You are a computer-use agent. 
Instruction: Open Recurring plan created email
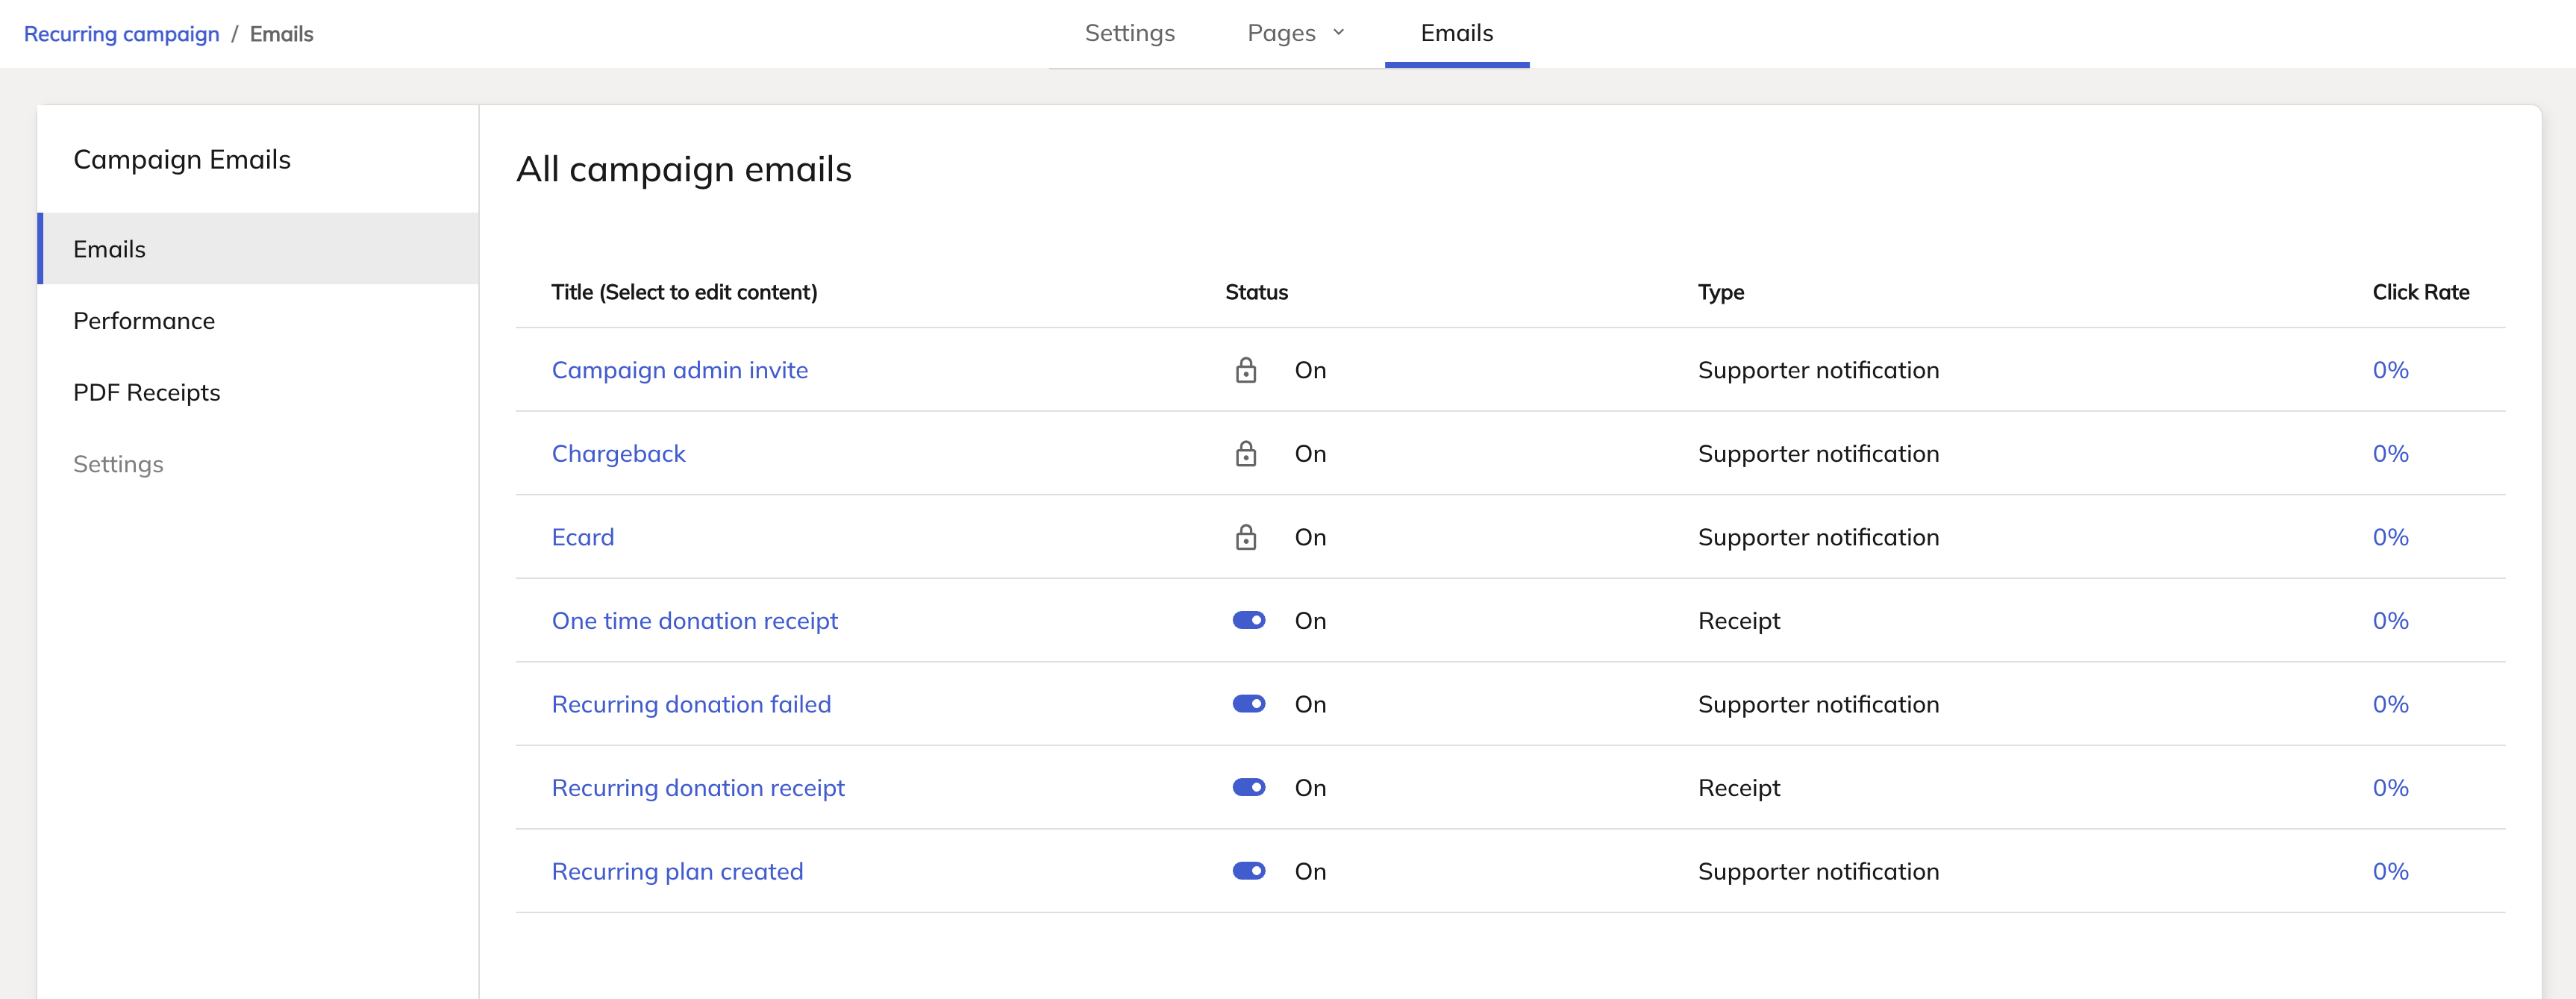point(677,871)
